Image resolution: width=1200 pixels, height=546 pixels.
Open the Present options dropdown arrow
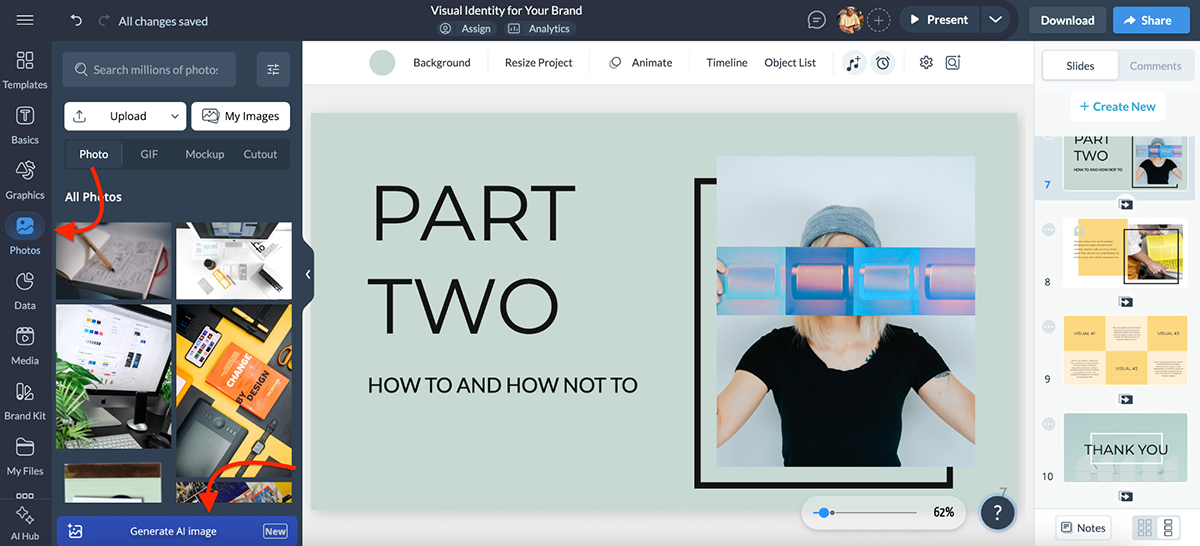(x=994, y=20)
